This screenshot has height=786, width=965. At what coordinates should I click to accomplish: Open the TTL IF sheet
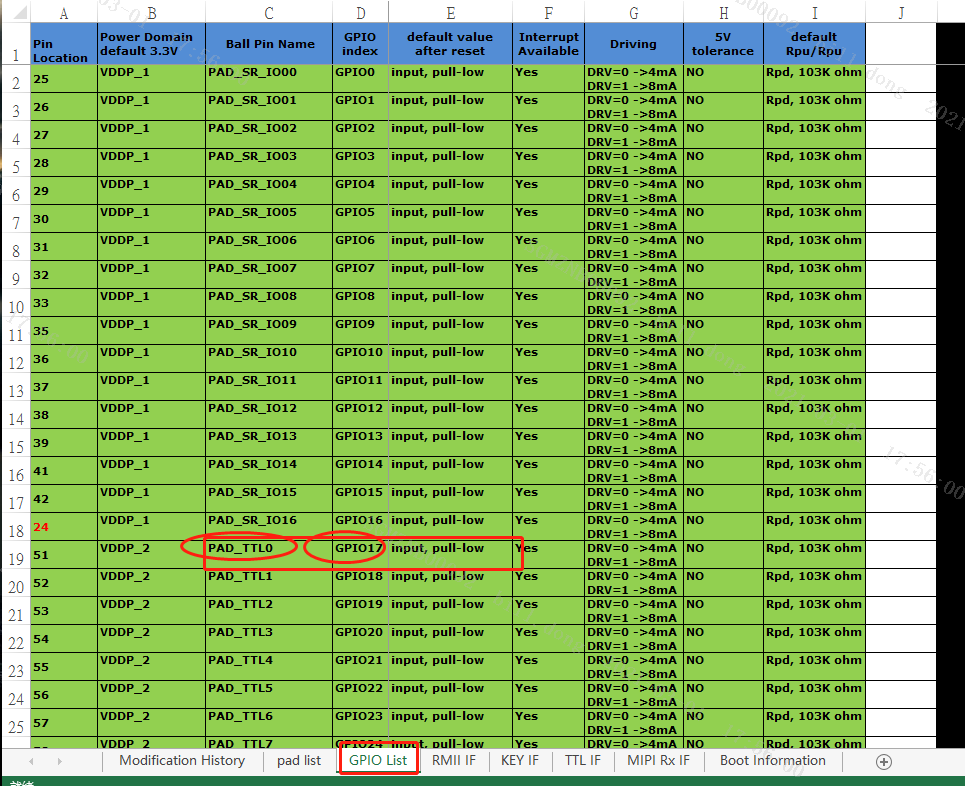(582, 760)
